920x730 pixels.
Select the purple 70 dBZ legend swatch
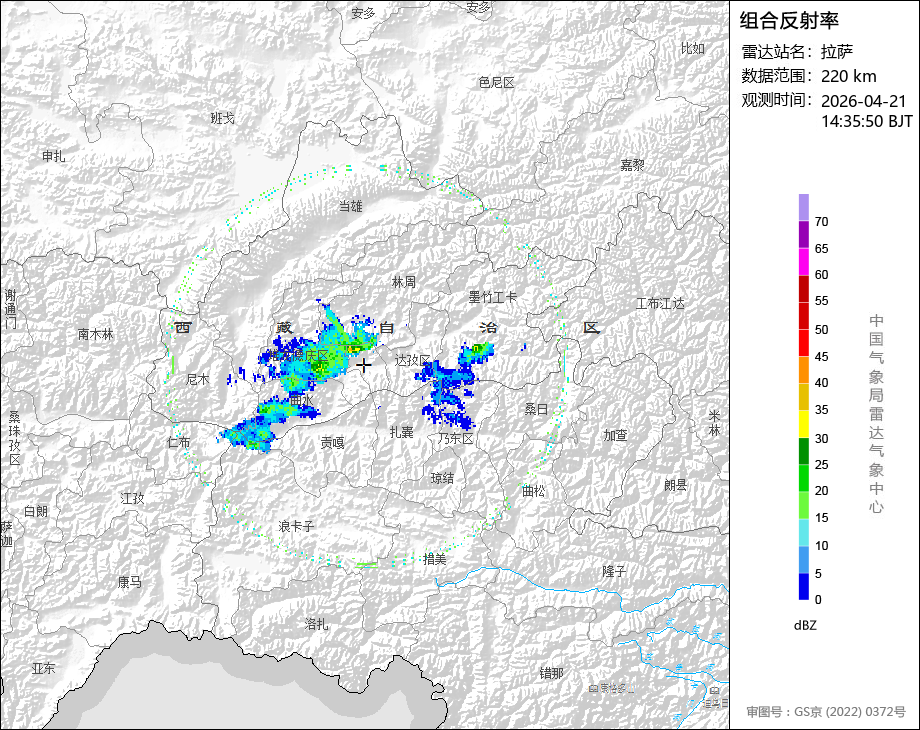click(x=804, y=207)
